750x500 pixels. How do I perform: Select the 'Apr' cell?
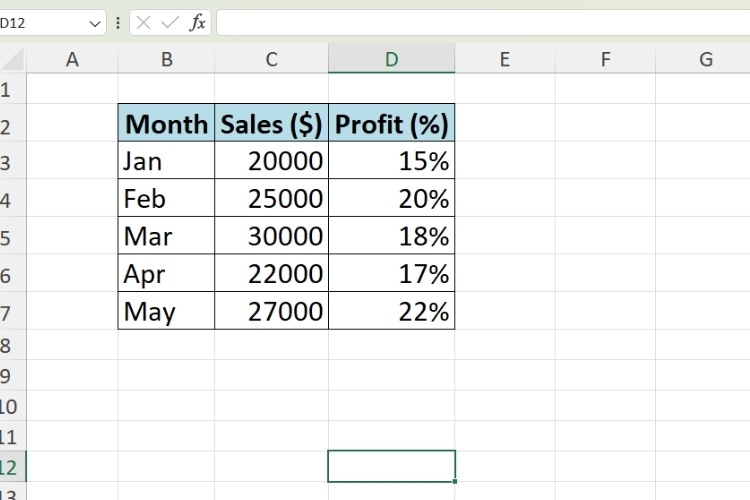166,273
